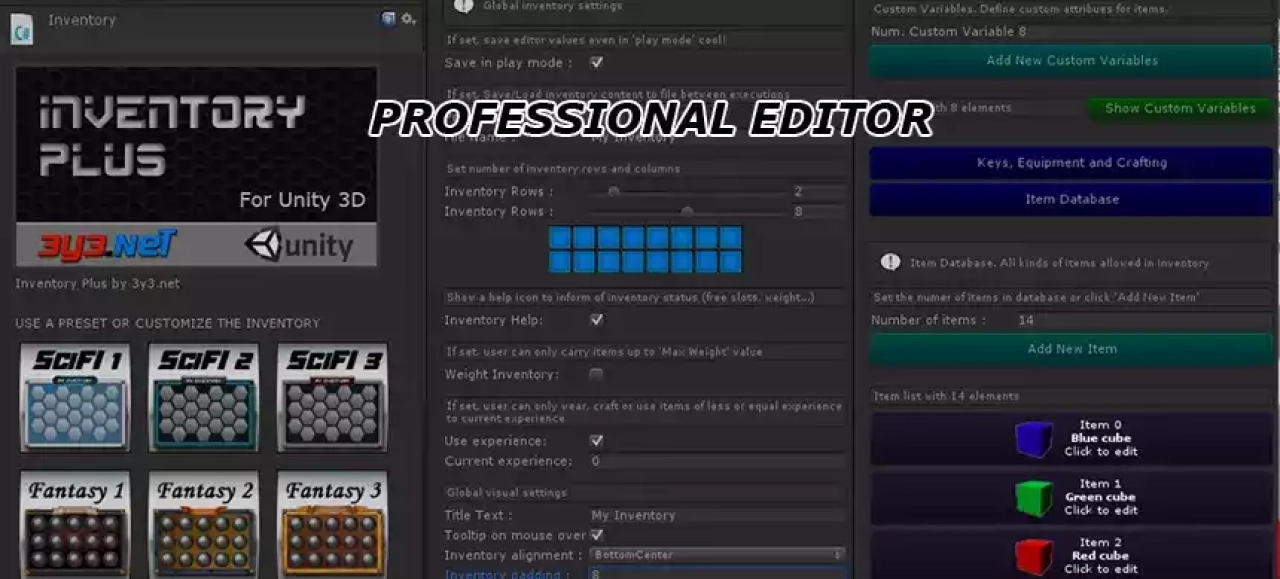Image resolution: width=1280 pixels, height=579 pixels.
Task: Click the C# script icon beside Inventory
Action: point(21,29)
